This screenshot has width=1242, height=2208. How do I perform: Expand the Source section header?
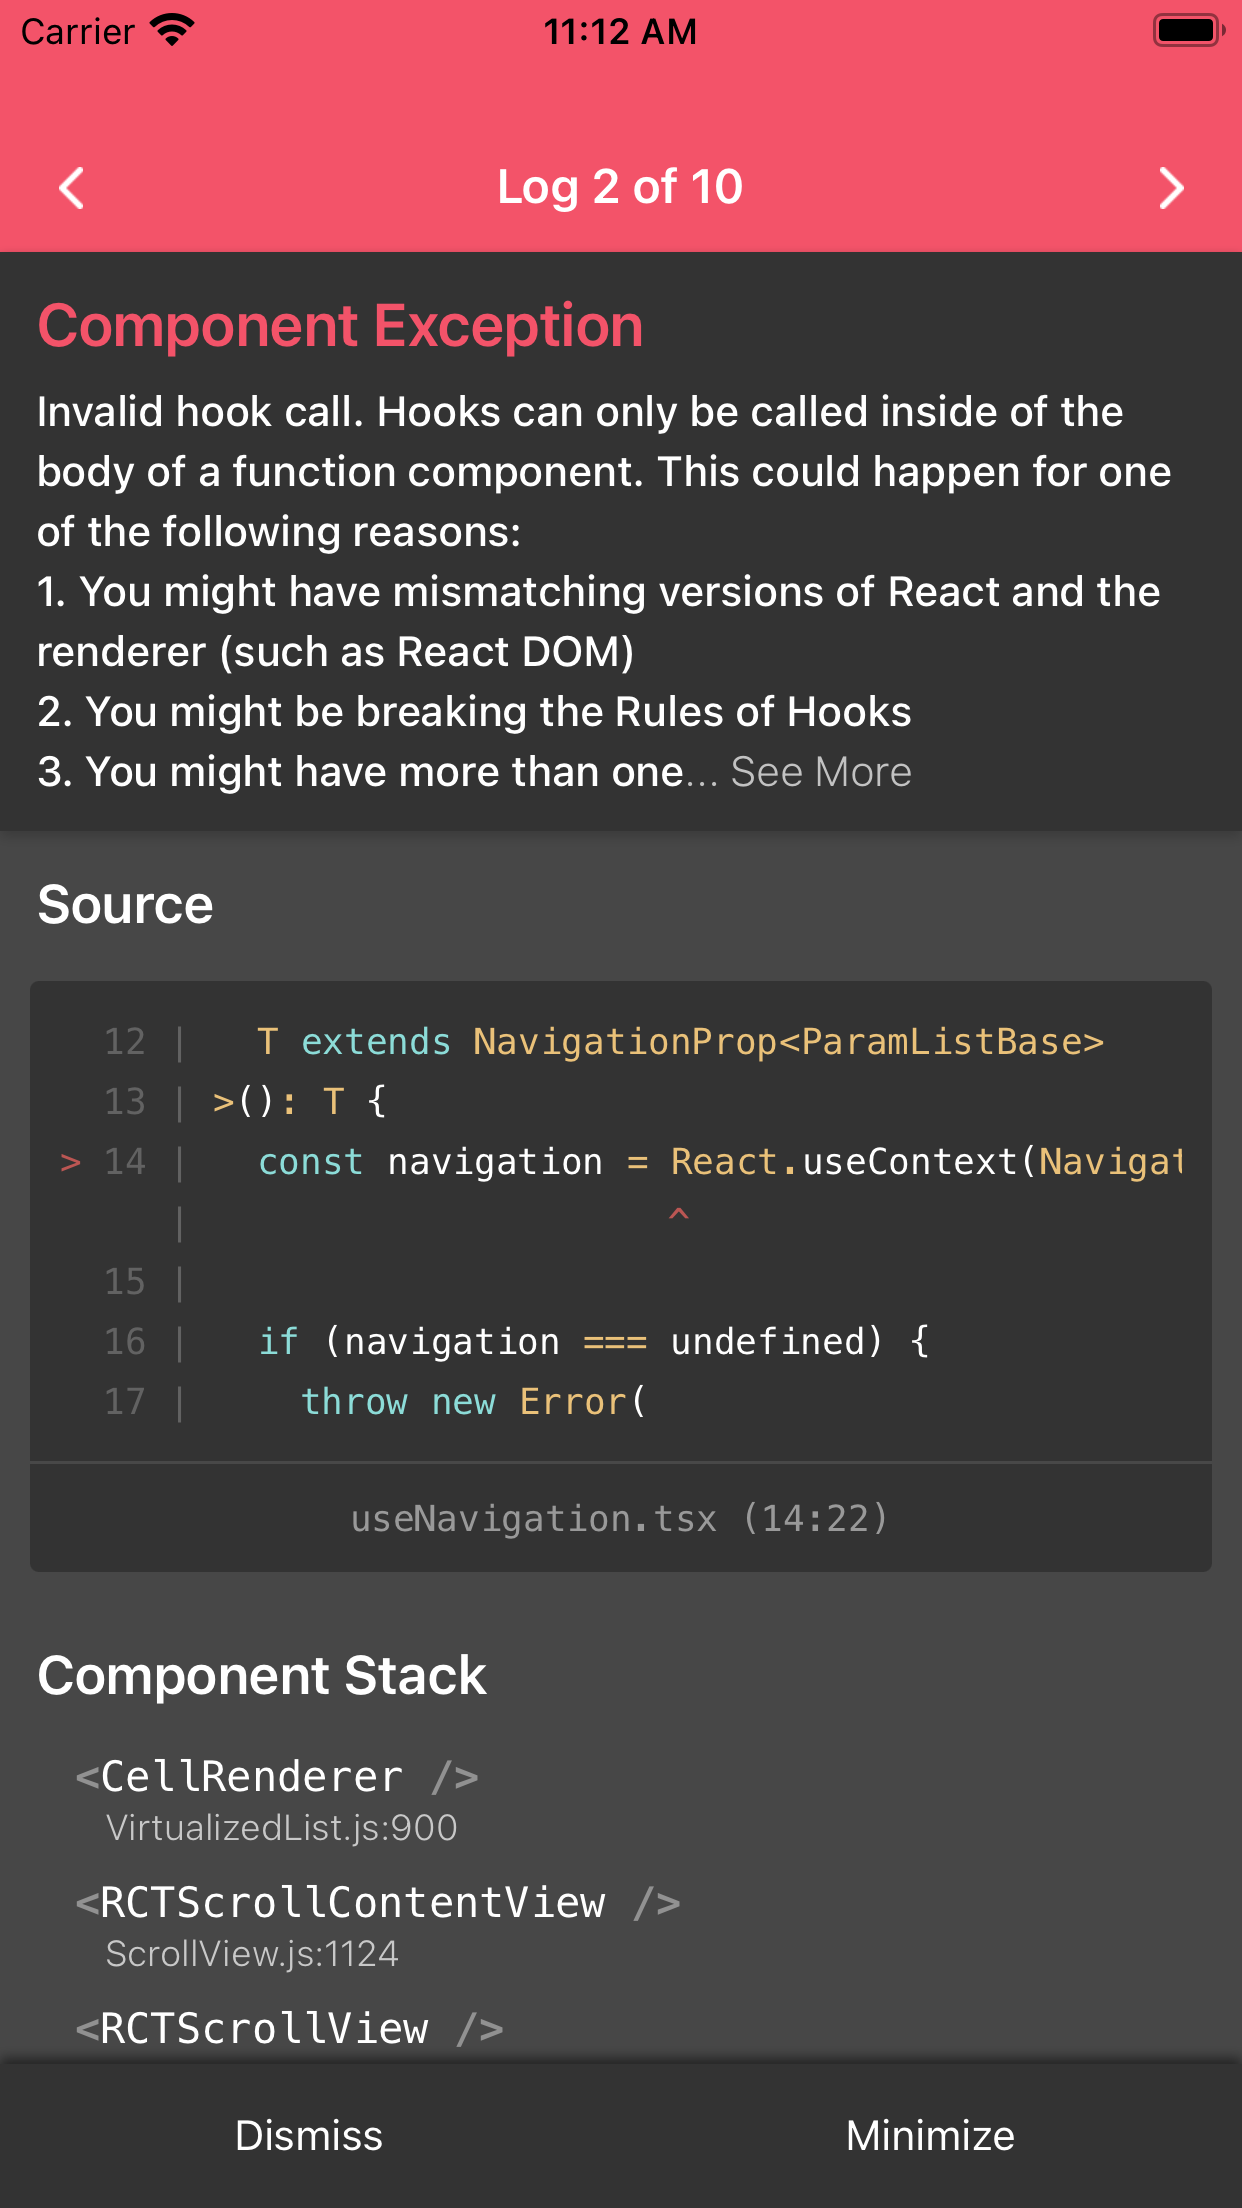click(124, 903)
